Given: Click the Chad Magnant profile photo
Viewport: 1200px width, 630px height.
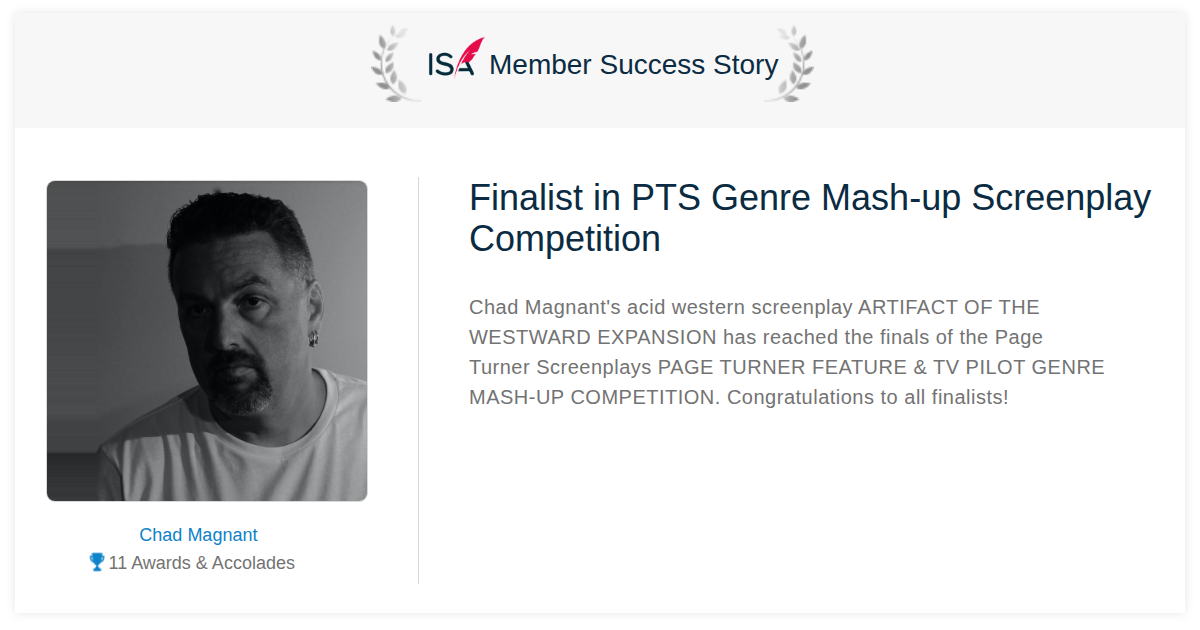Looking at the screenshot, I should click(x=207, y=341).
